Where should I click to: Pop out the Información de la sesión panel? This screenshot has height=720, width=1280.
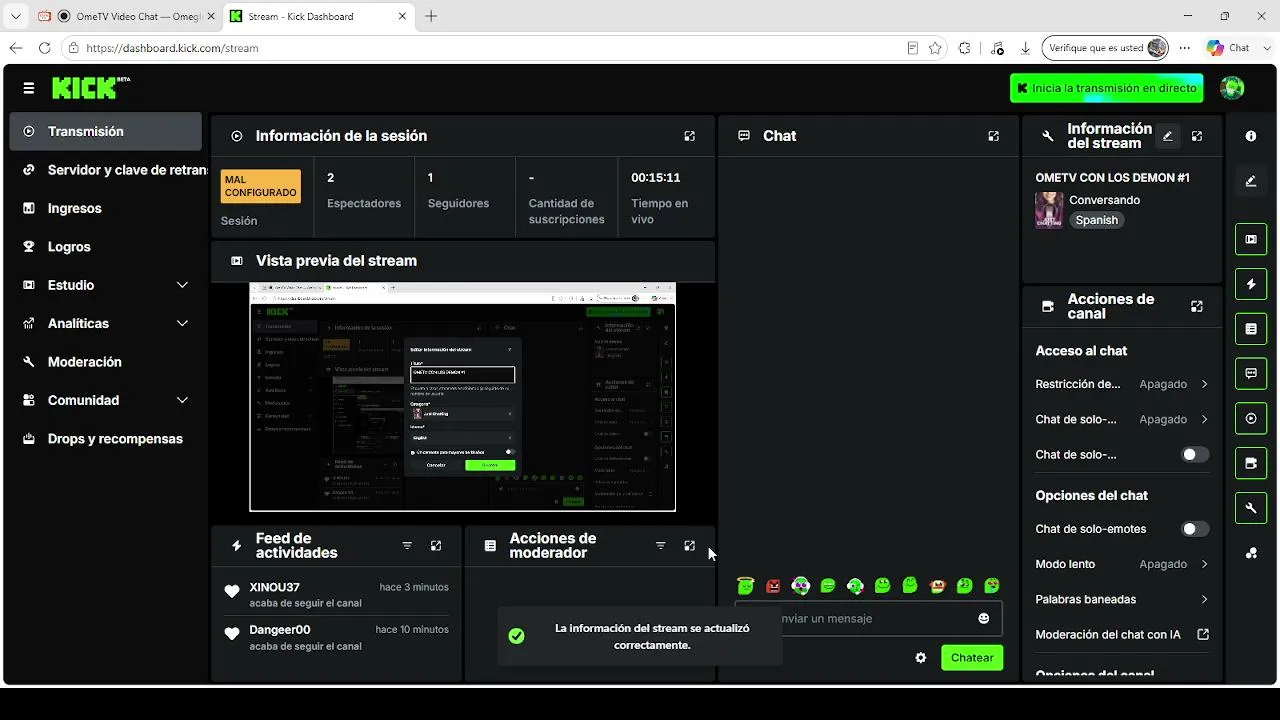[689, 136]
